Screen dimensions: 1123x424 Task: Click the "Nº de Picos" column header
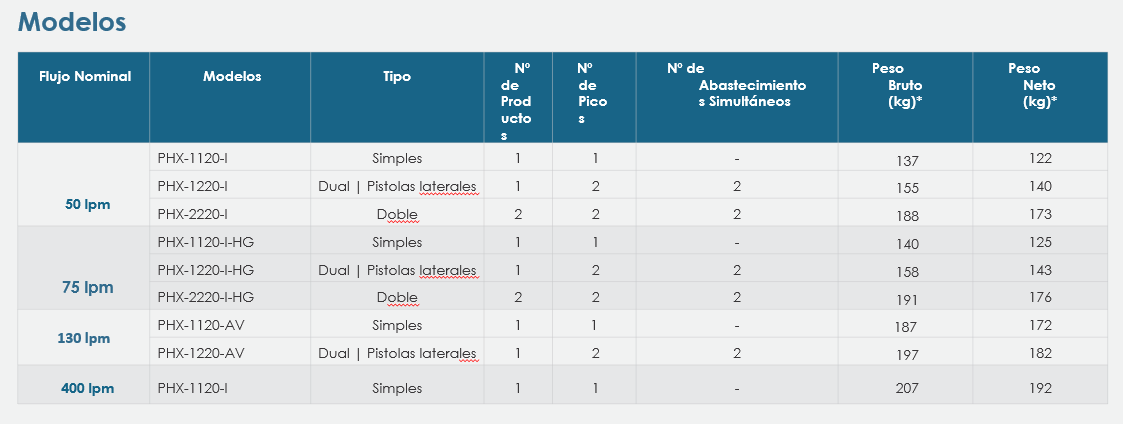(592, 93)
